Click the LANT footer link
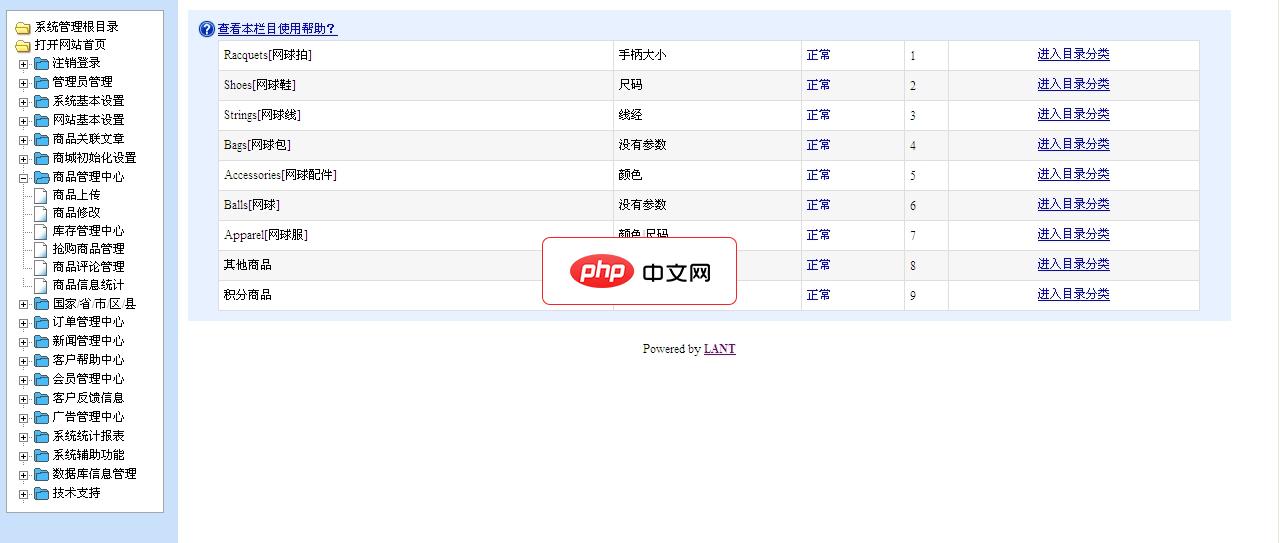 [x=719, y=349]
